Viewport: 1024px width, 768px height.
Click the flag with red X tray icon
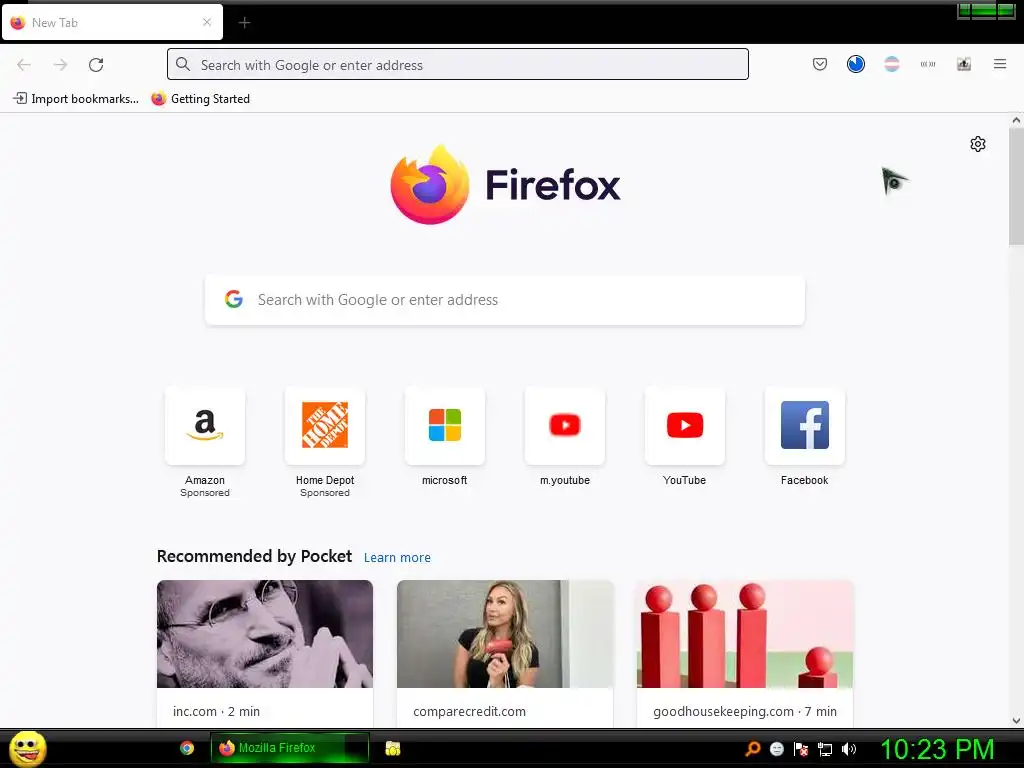801,749
